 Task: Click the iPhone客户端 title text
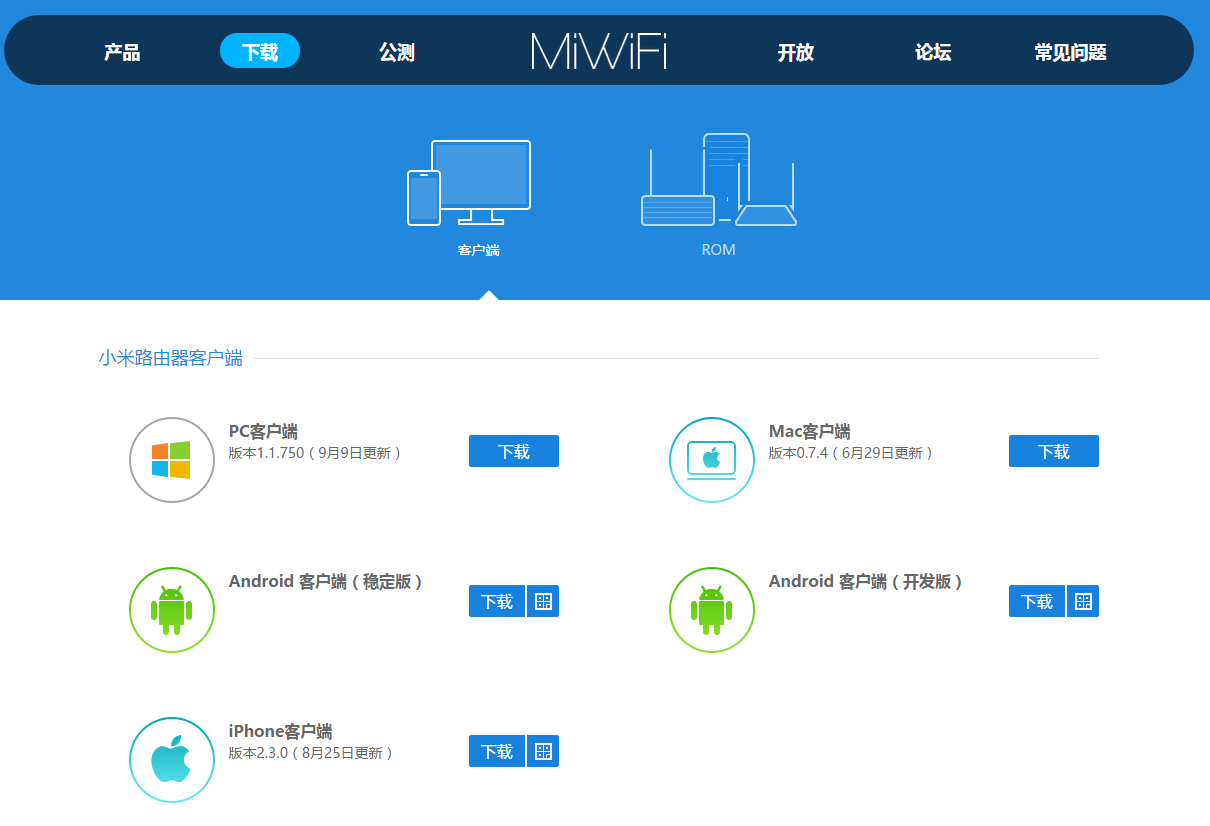pos(280,732)
